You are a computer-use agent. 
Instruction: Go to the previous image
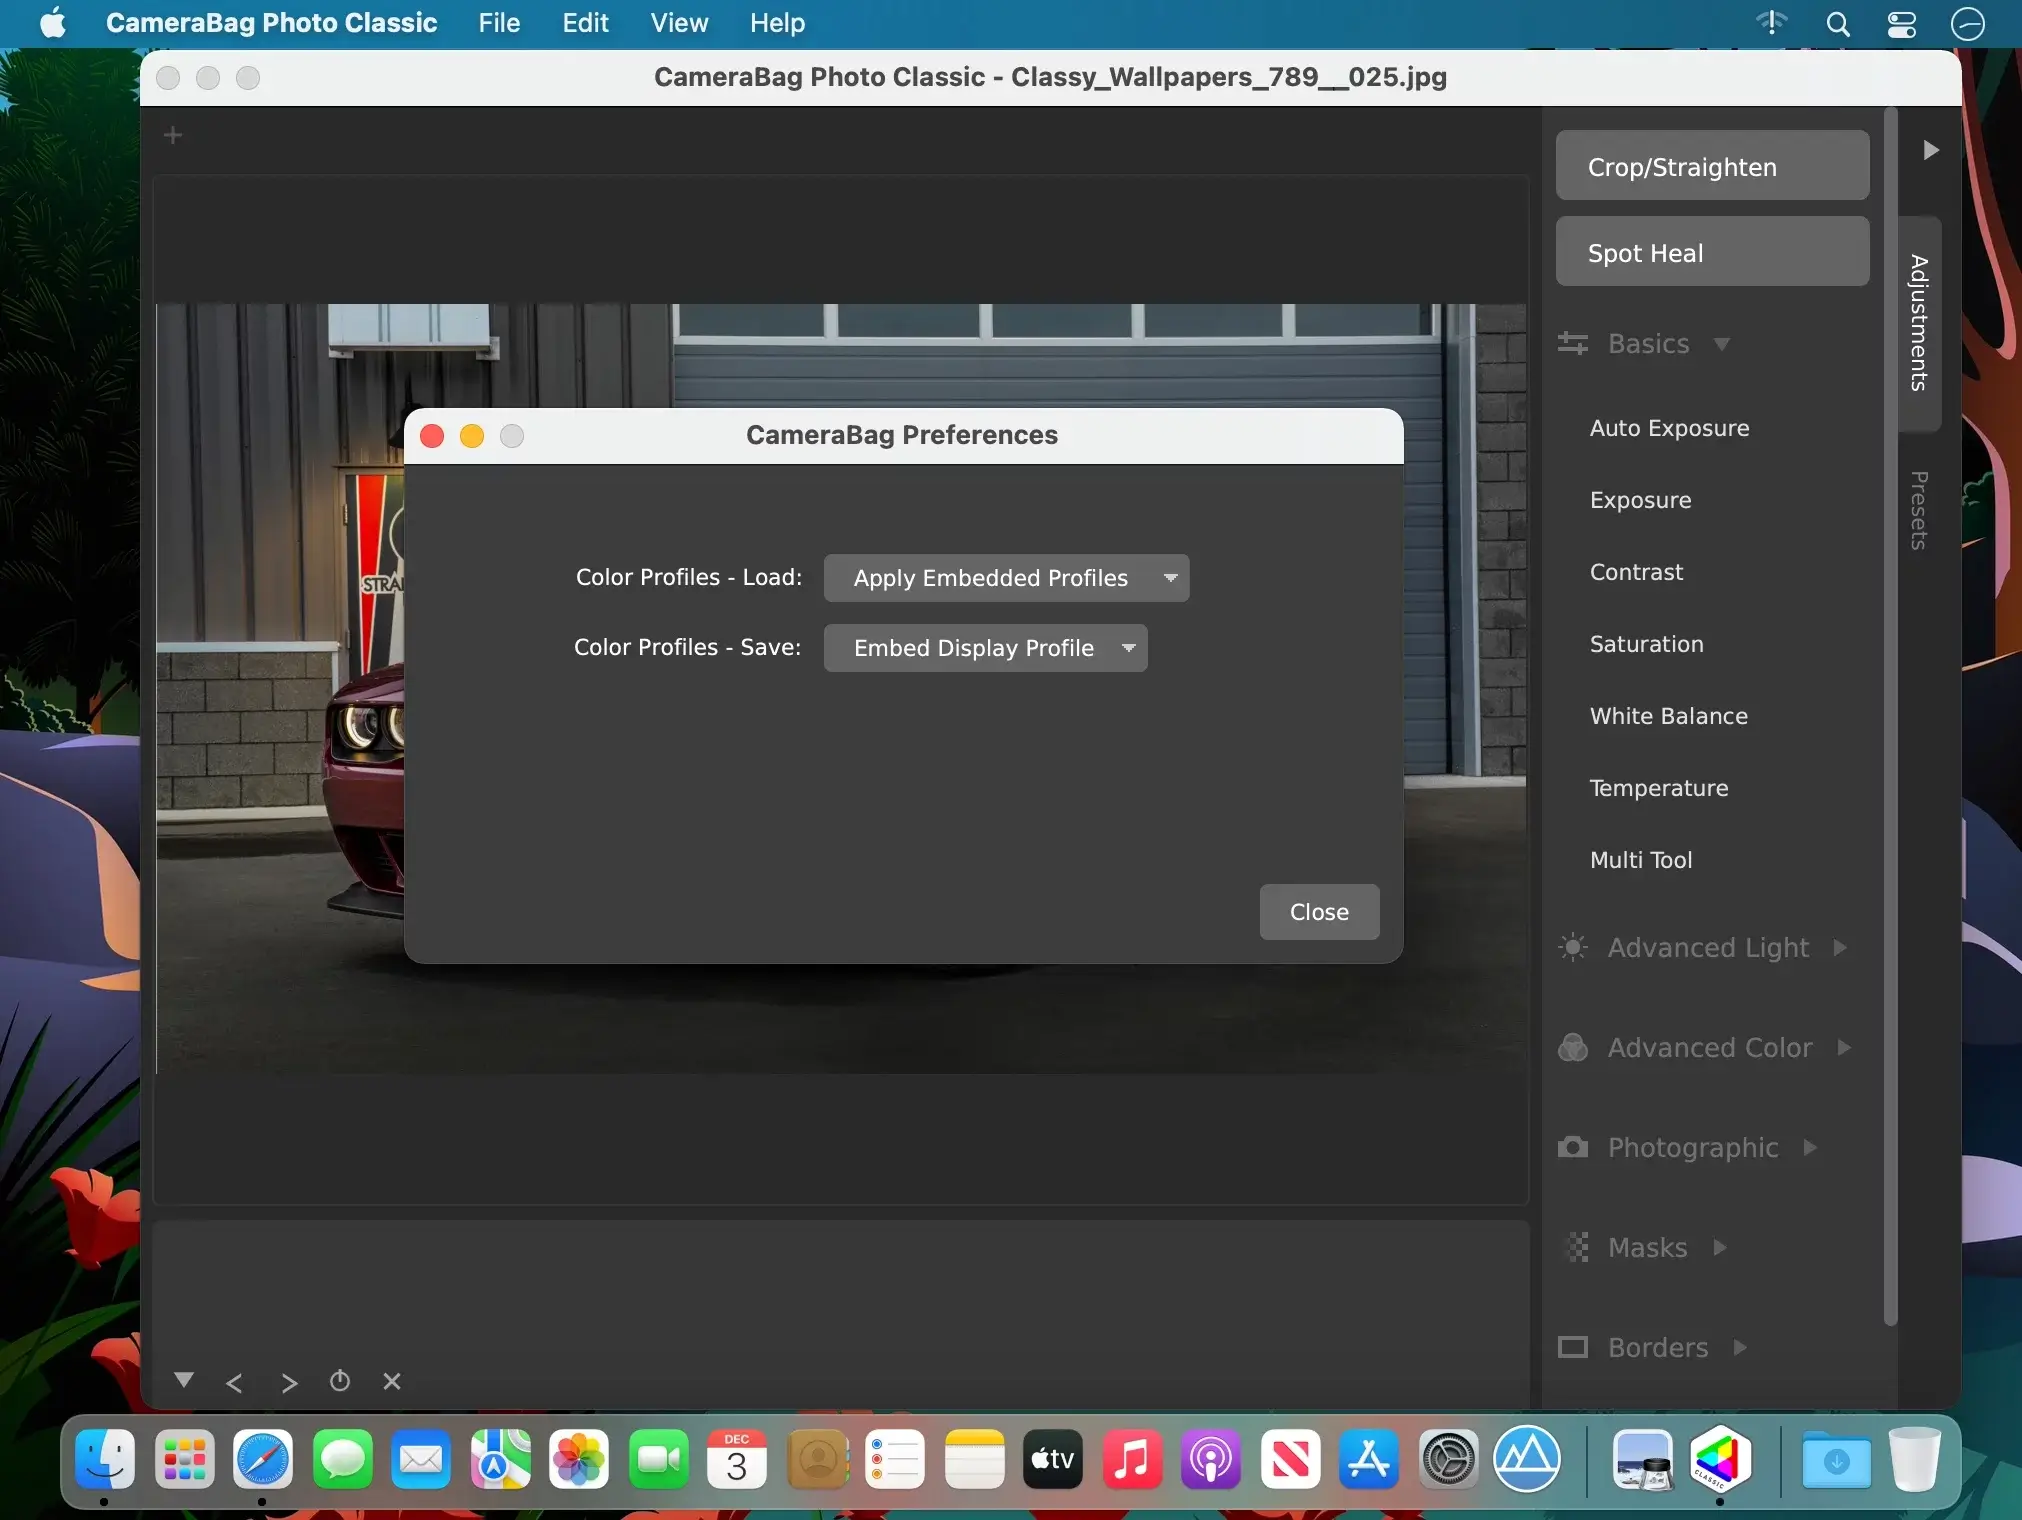point(234,1383)
